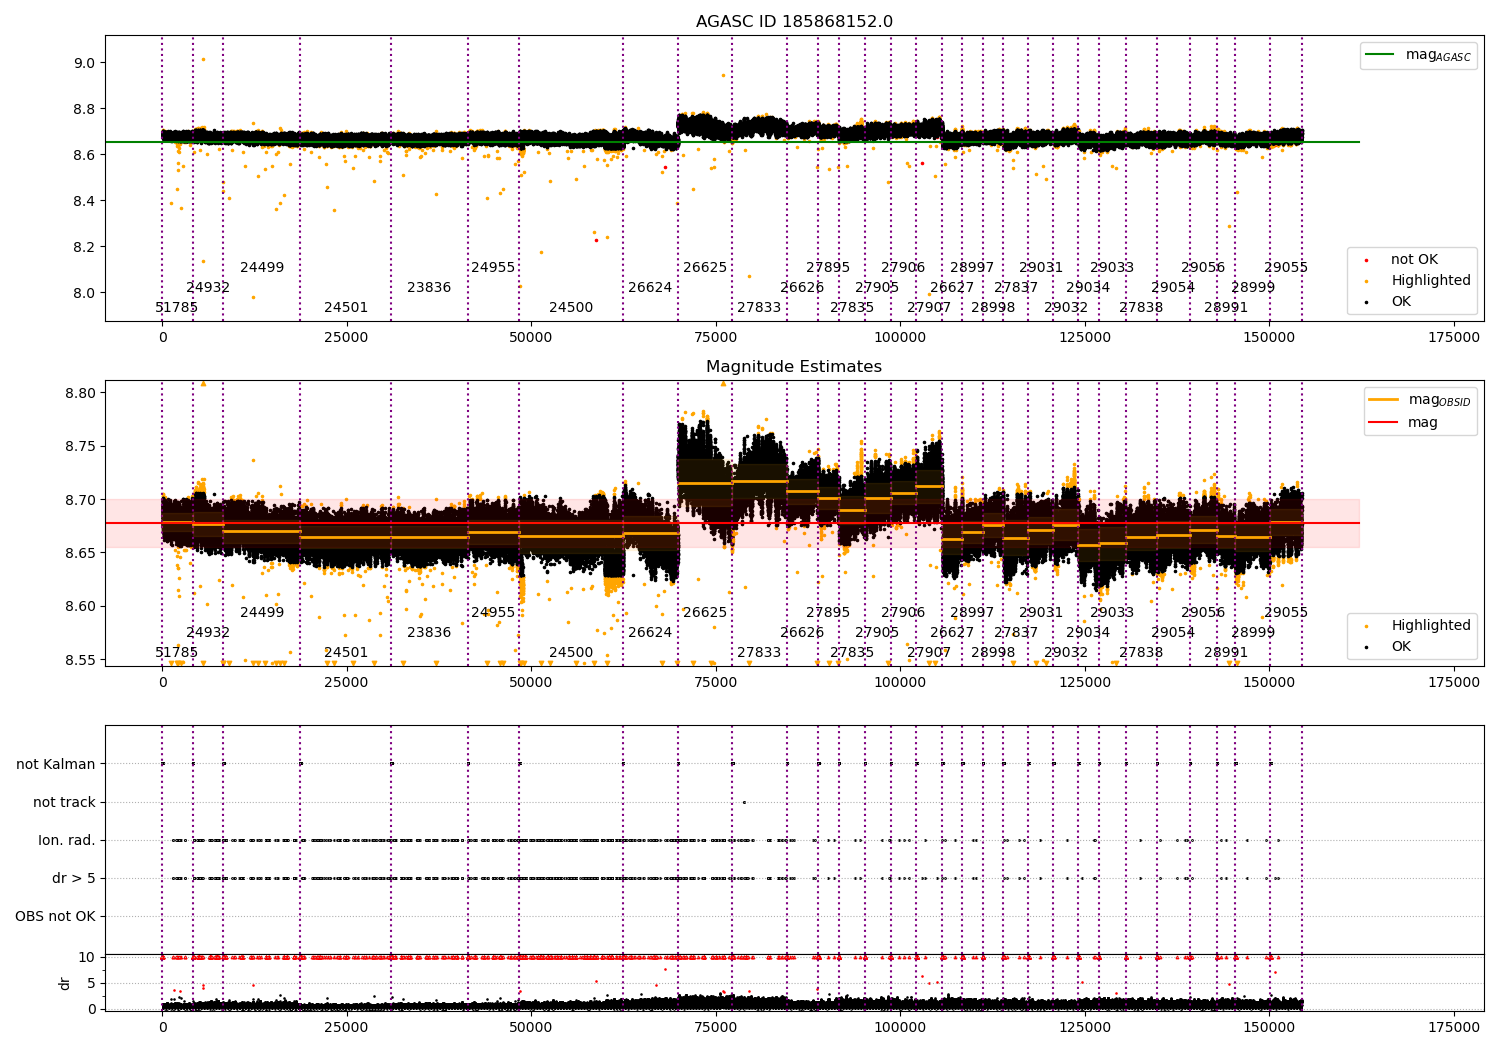Click the Magnitude Estimates subplot title
This screenshot has width=1500, height=1050.
pos(794,367)
